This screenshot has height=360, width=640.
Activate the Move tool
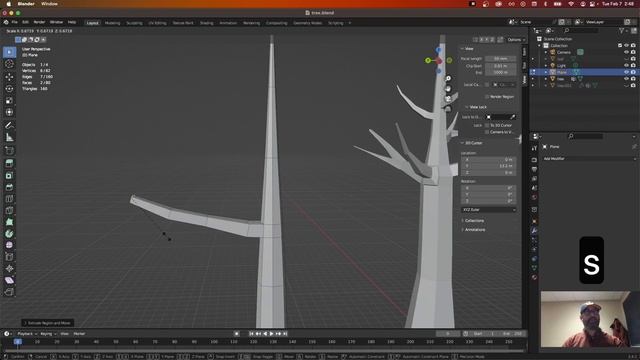(9, 77)
